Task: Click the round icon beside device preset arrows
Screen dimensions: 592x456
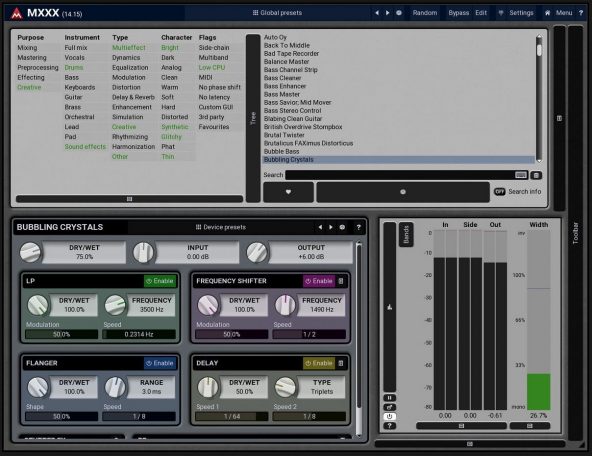Action: click(342, 227)
